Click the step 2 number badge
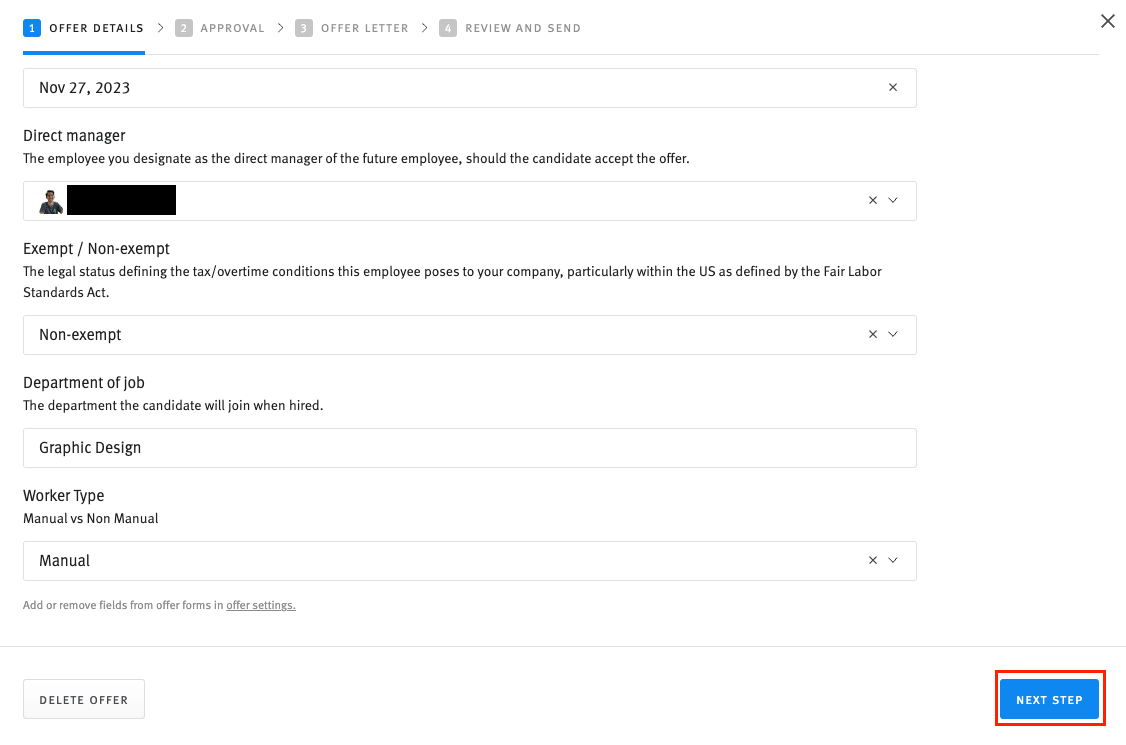 tap(184, 28)
